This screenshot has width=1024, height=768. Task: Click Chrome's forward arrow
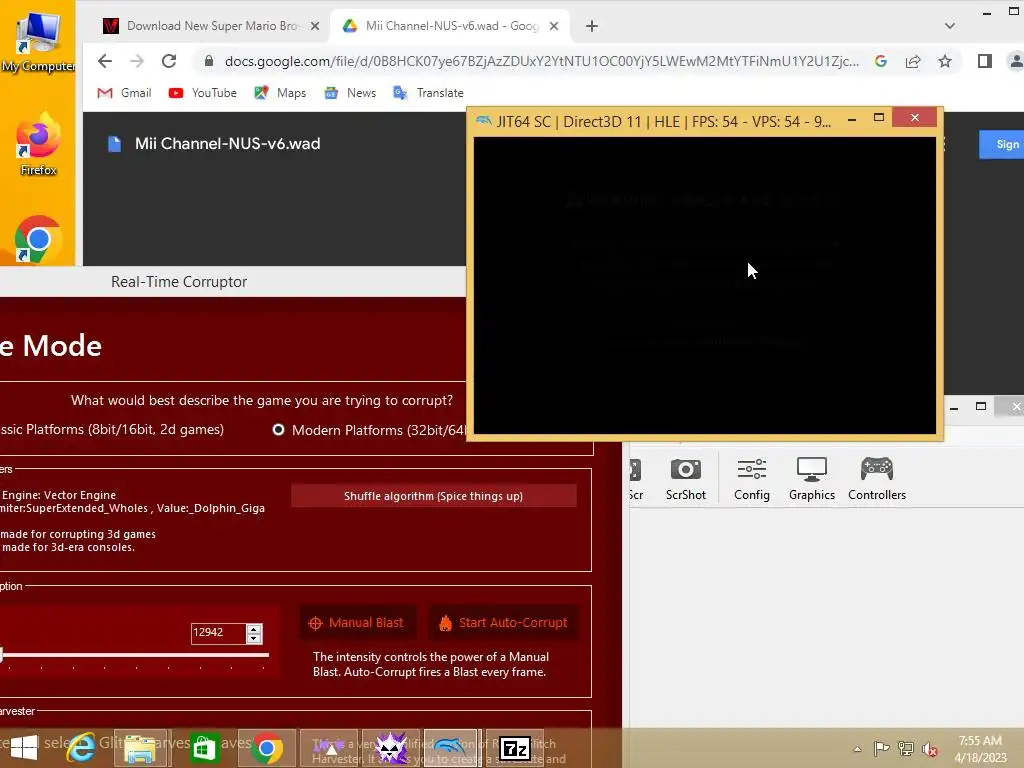tap(136, 61)
